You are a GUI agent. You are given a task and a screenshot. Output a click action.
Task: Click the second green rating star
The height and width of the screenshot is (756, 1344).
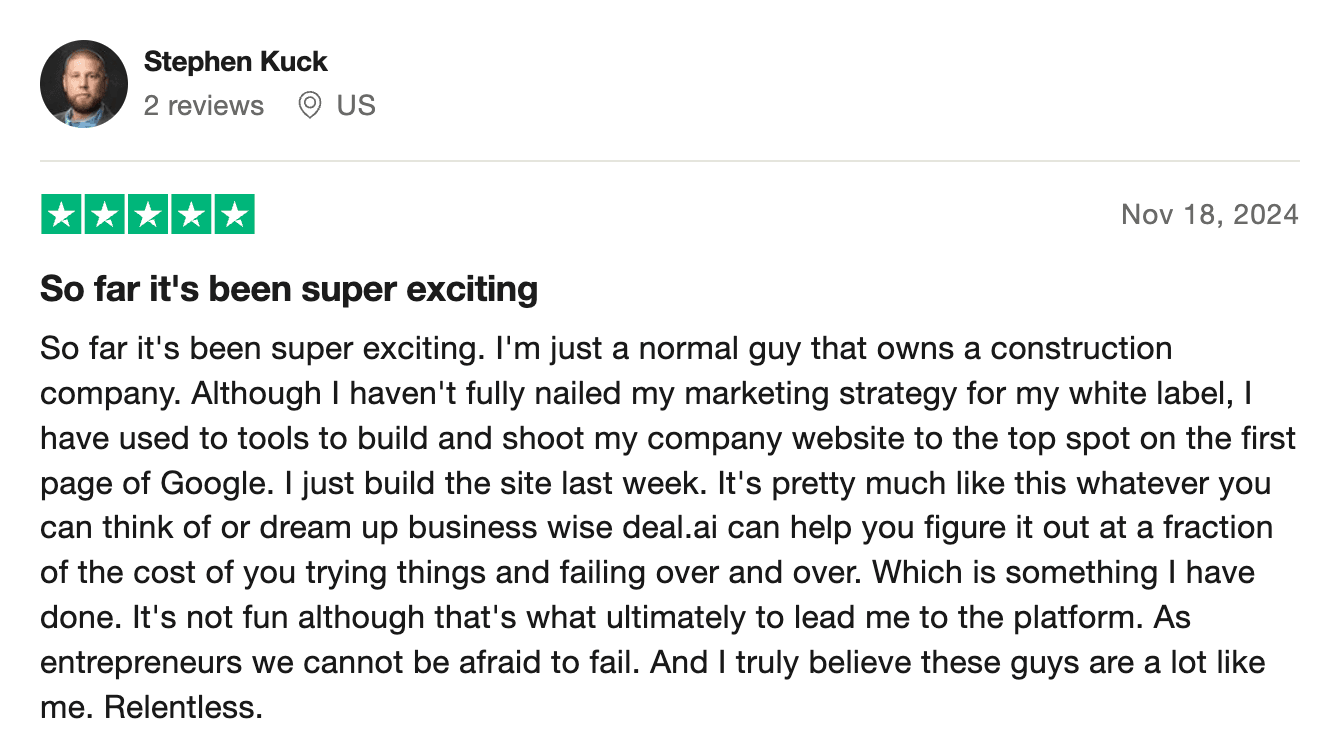105,215
